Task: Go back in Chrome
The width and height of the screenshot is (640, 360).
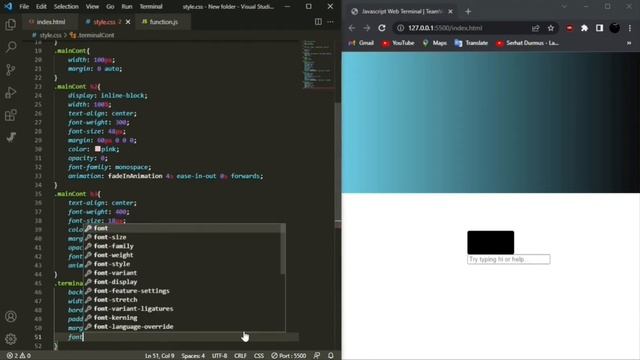Action: coord(352,28)
